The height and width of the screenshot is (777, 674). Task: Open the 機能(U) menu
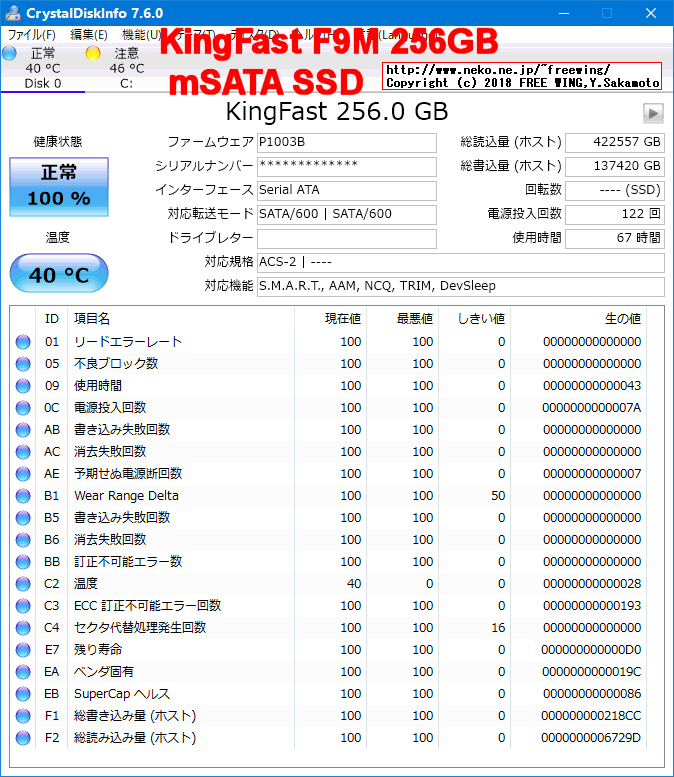point(141,35)
